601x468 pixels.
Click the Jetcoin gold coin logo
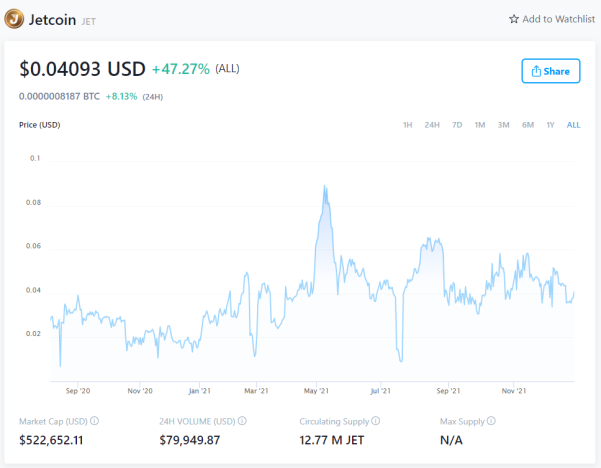click(x=14, y=18)
